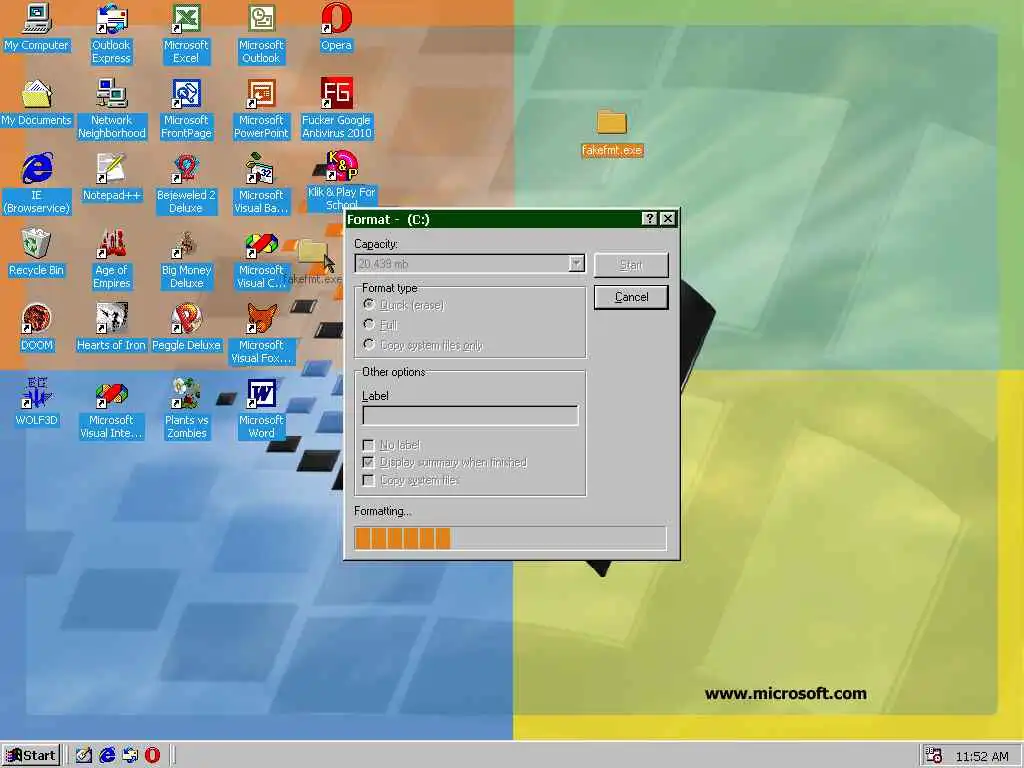Launch Internet Explorer from quick launch
Viewport: 1024px width, 768px height.
pyautogui.click(x=107, y=756)
